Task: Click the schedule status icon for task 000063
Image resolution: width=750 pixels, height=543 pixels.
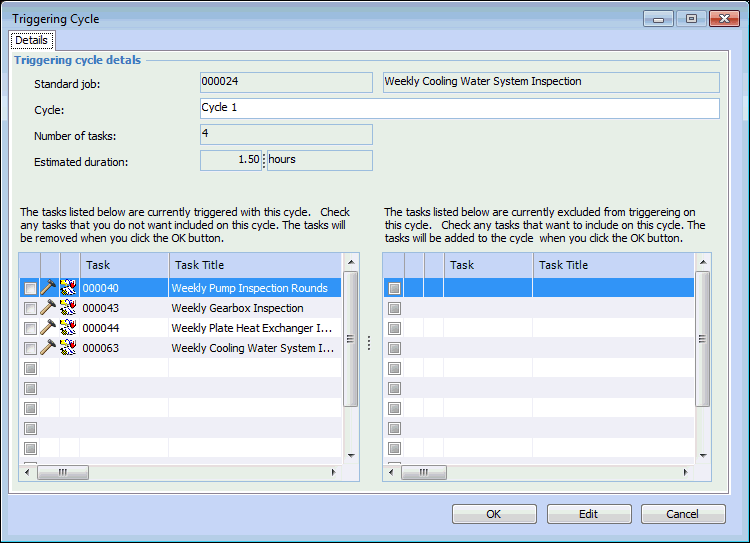Action: (x=68, y=348)
